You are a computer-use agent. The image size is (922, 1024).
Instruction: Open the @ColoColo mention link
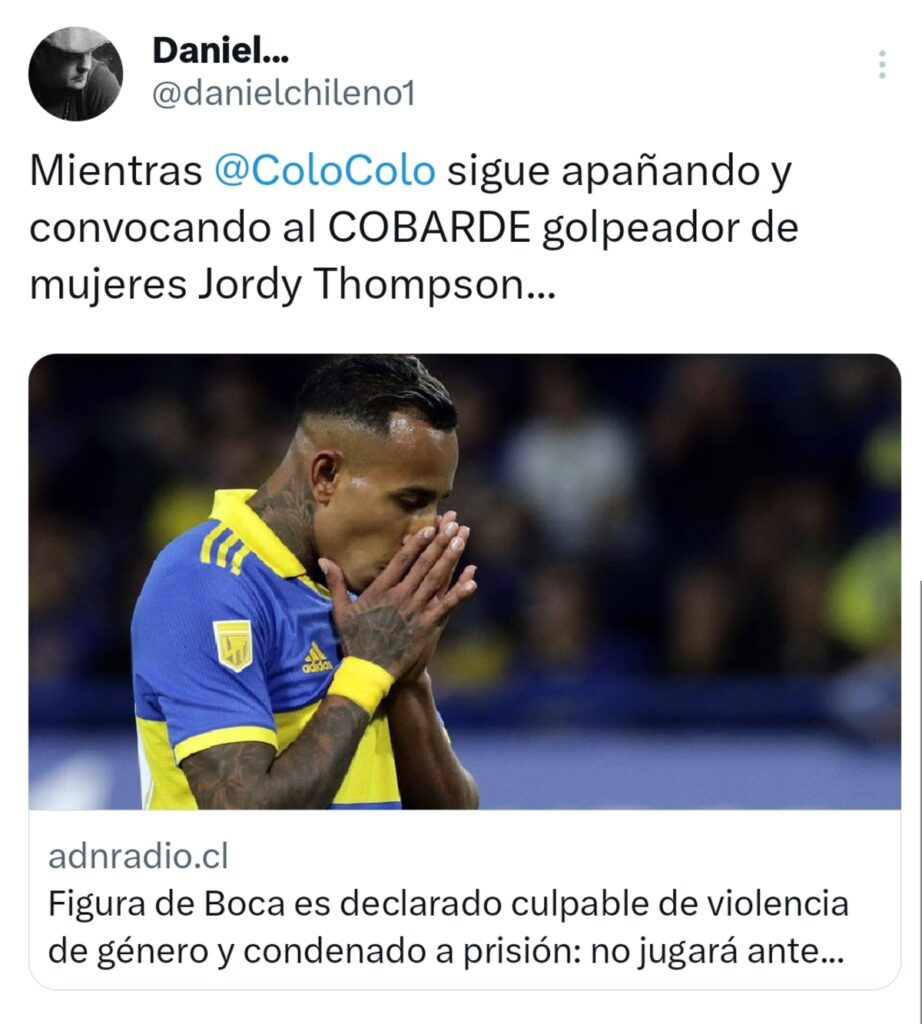coord(325,172)
